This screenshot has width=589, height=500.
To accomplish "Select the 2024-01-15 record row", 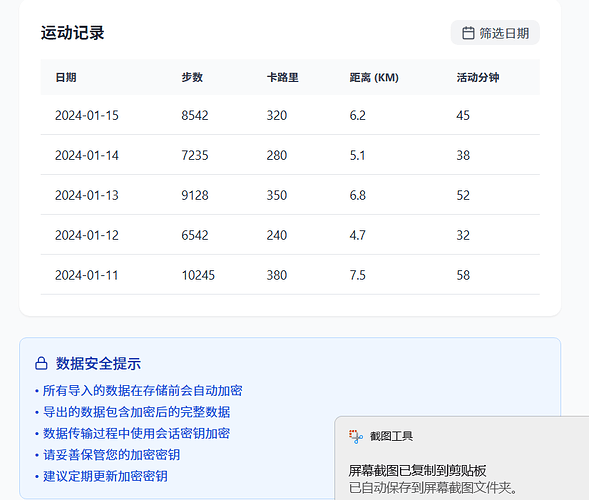I will 290,115.
